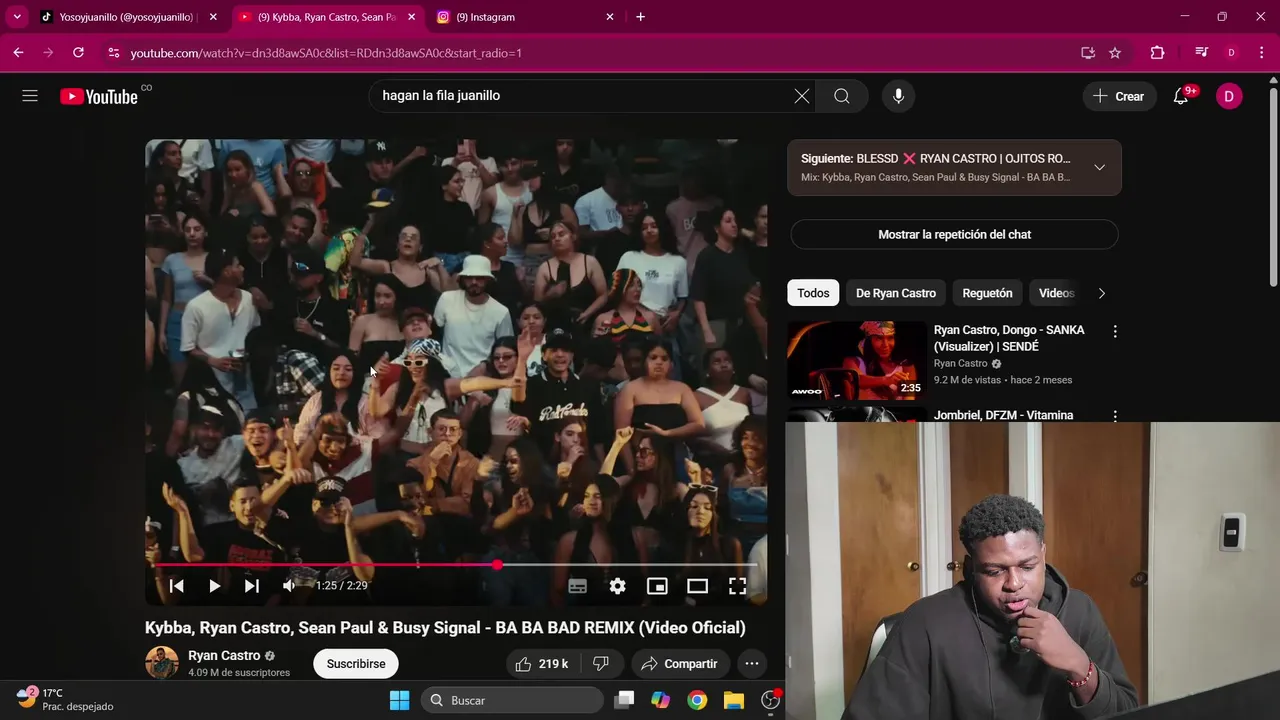Open Chrome profile D button
1280x720 pixels.
[x=1231, y=53]
